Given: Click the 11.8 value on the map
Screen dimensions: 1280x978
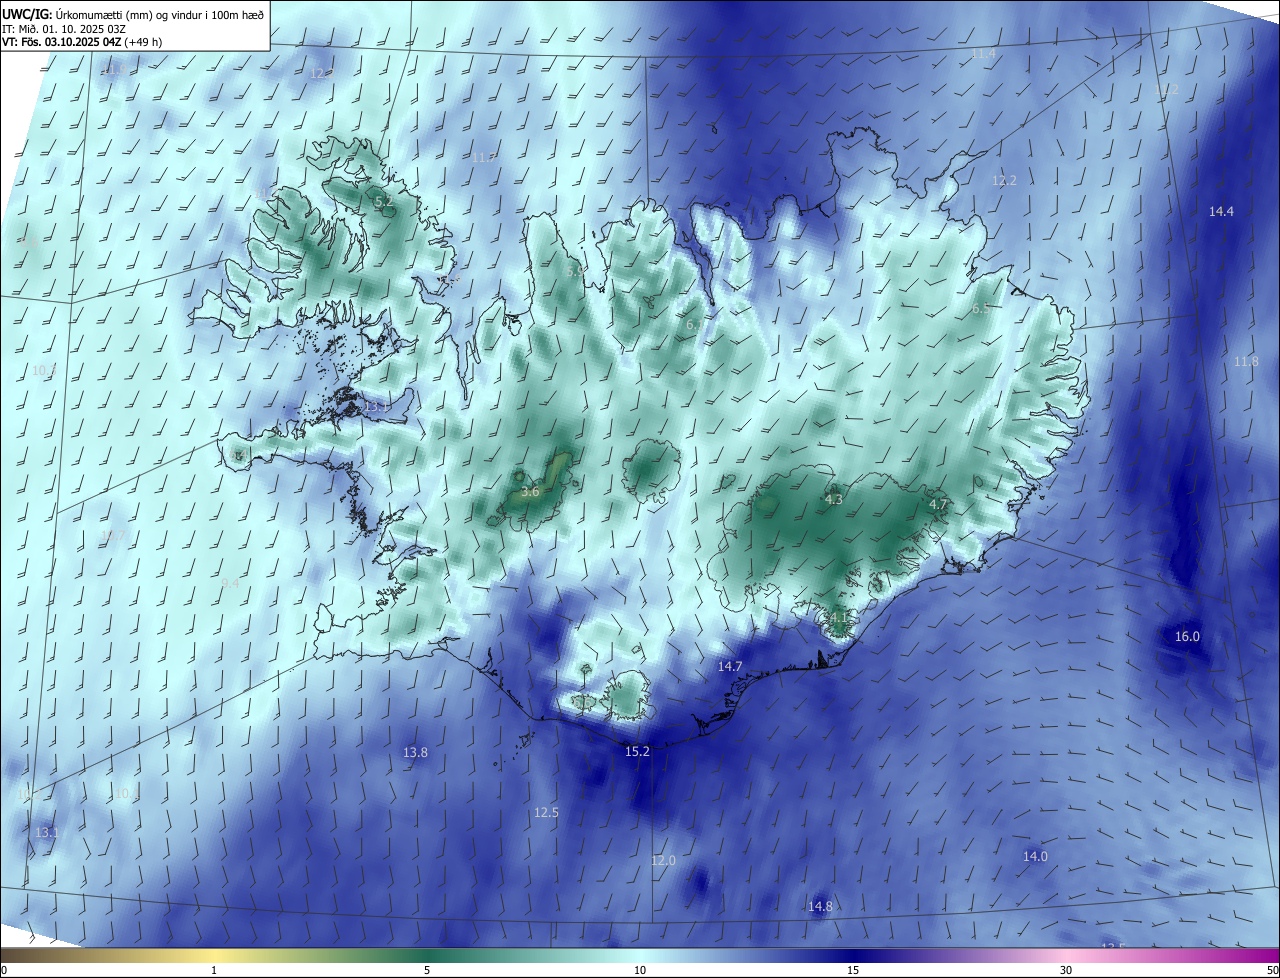Looking at the screenshot, I should (1246, 362).
